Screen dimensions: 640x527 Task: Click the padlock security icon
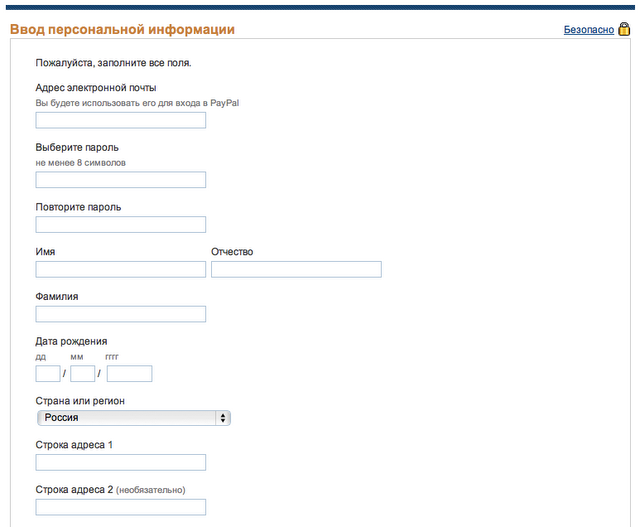tap(625, 30)
